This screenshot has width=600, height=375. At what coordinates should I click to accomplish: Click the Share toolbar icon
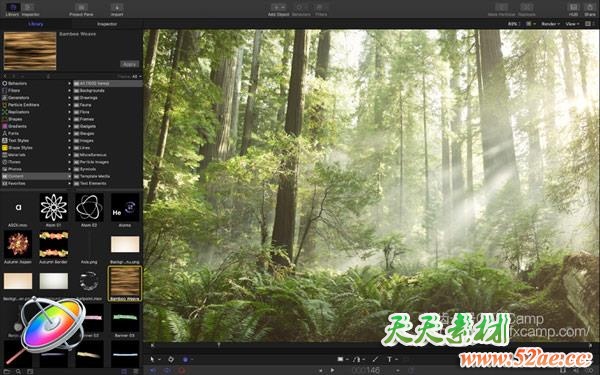[590, 7]
